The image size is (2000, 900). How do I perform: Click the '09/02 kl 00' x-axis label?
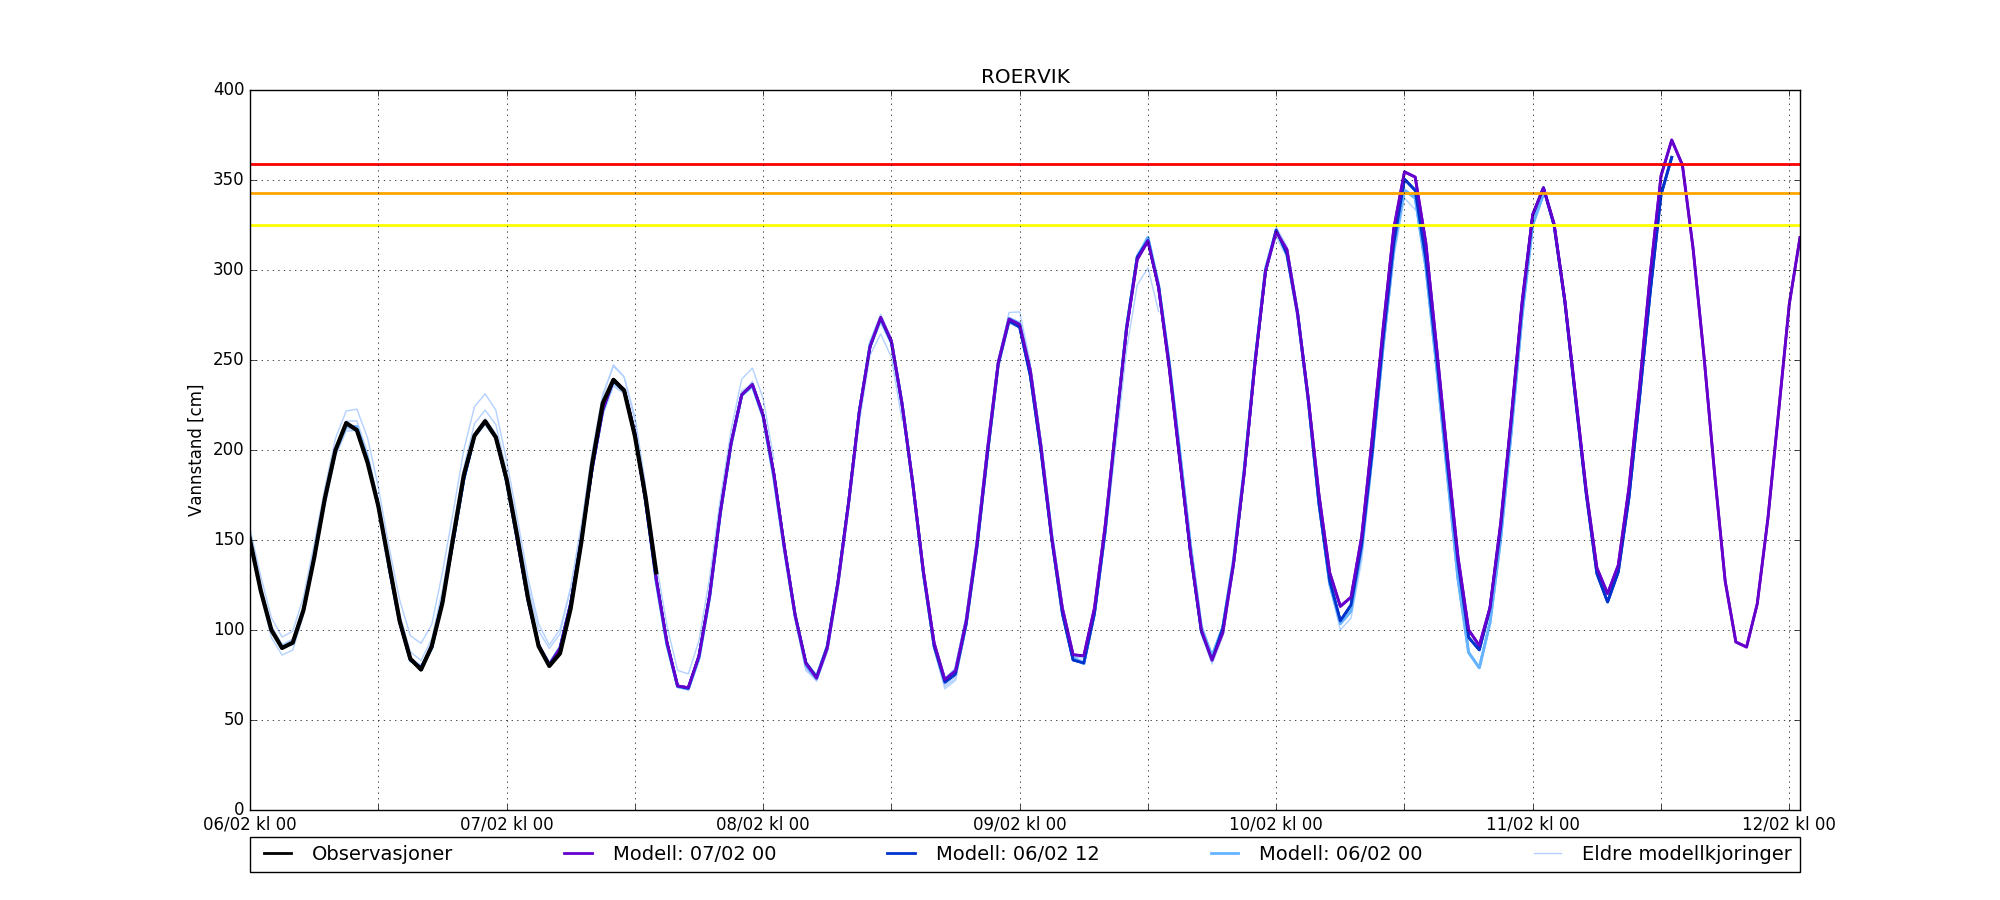click(x=1020, y=825)
